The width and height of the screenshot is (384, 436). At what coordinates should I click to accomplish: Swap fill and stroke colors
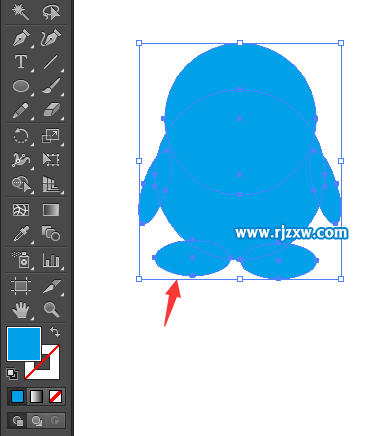55,332
